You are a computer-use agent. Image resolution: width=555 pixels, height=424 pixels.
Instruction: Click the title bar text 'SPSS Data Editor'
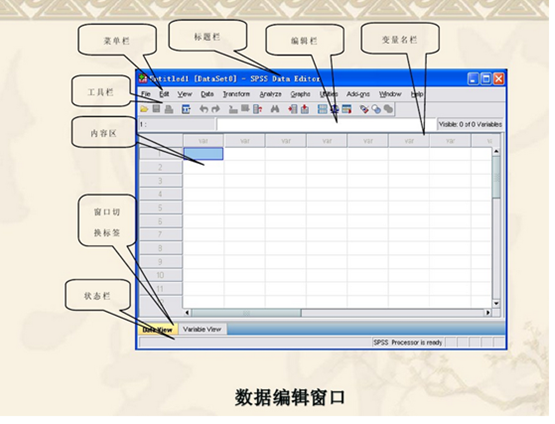pos(285,79)
